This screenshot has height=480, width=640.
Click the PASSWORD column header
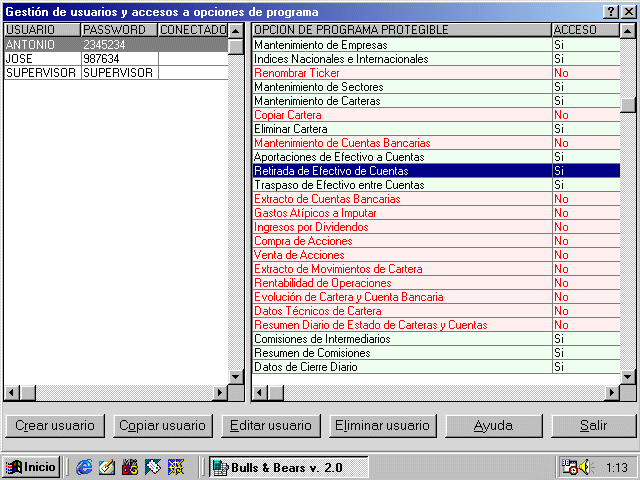120,30
